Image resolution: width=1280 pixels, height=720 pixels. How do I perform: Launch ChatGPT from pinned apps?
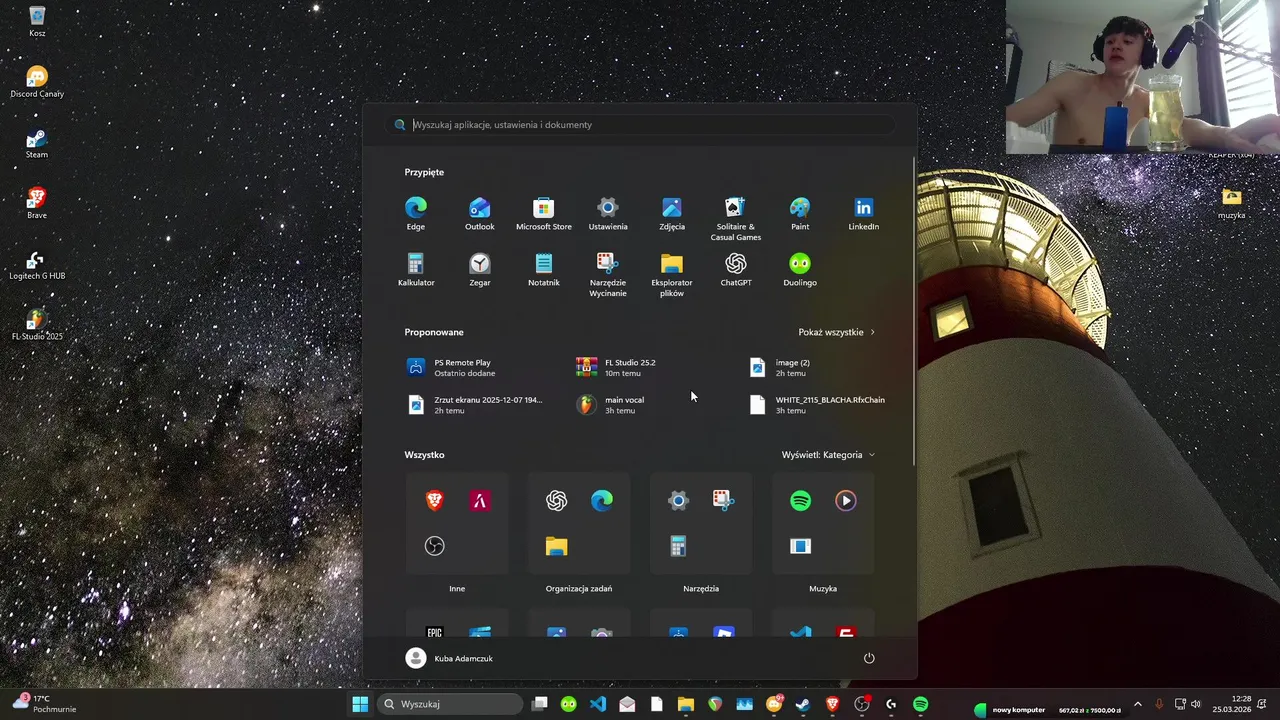[x=736, y=270]
